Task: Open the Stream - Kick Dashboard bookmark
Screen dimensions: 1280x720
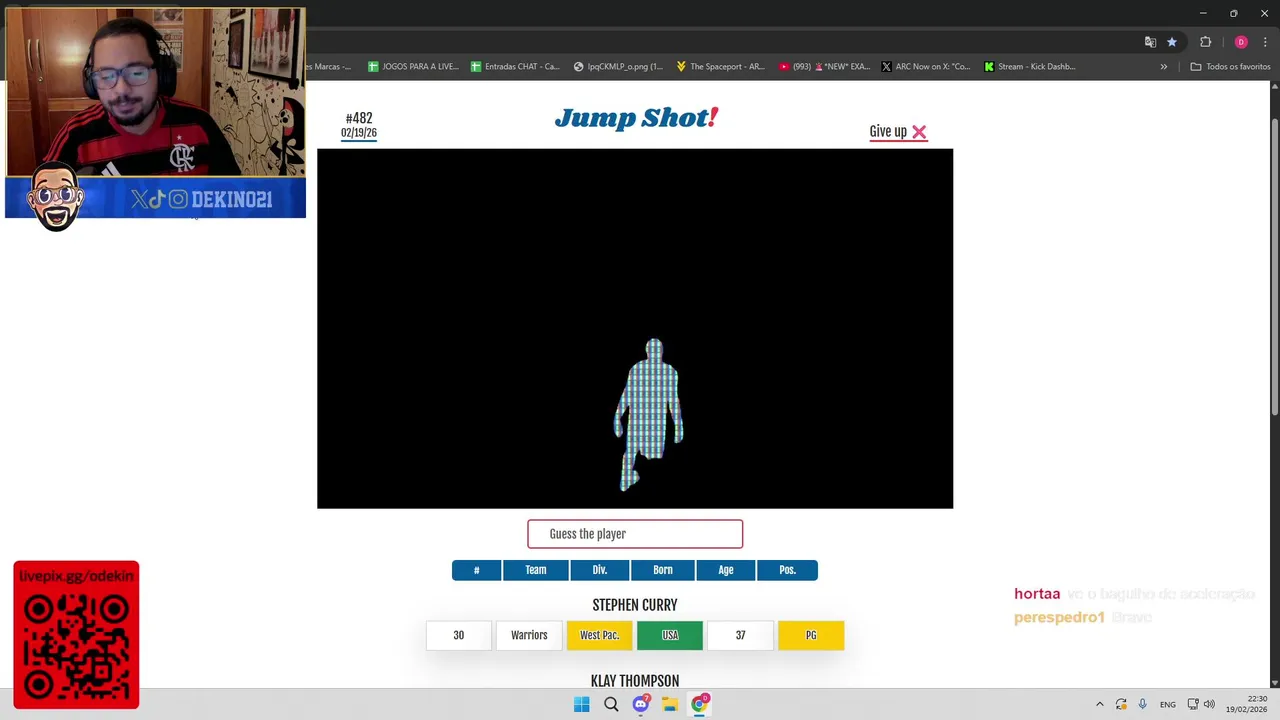Action: click(x=1030, y=67)
